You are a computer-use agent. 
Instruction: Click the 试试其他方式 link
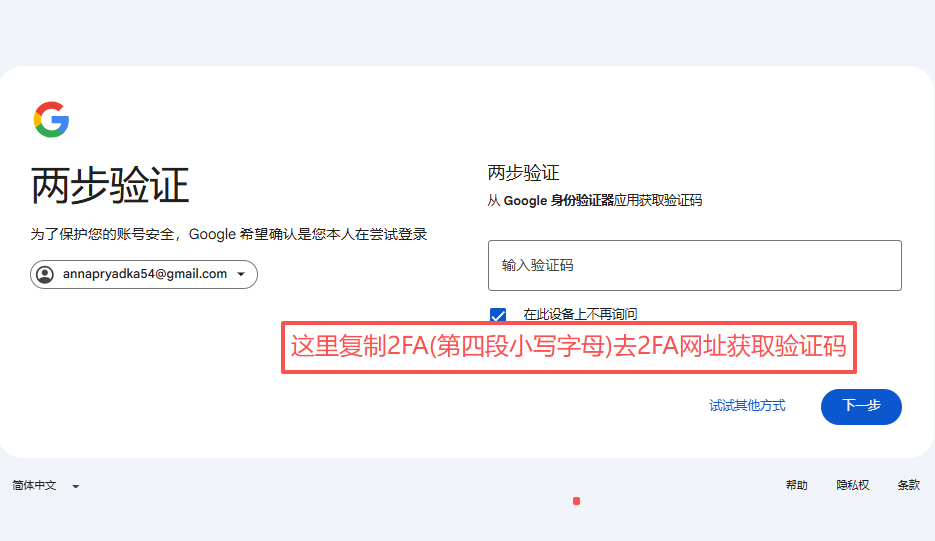tap(747, 406)
